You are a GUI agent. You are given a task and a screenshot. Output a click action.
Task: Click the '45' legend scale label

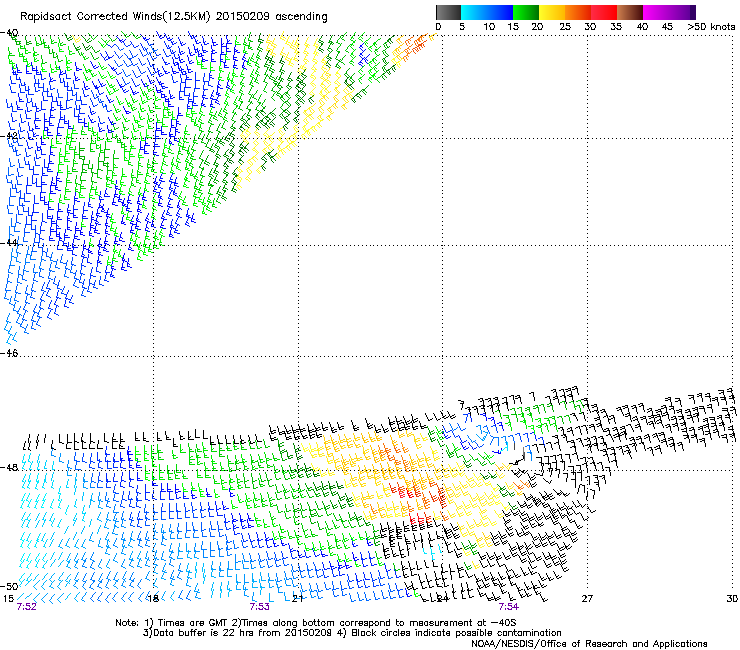pos(667,27)
